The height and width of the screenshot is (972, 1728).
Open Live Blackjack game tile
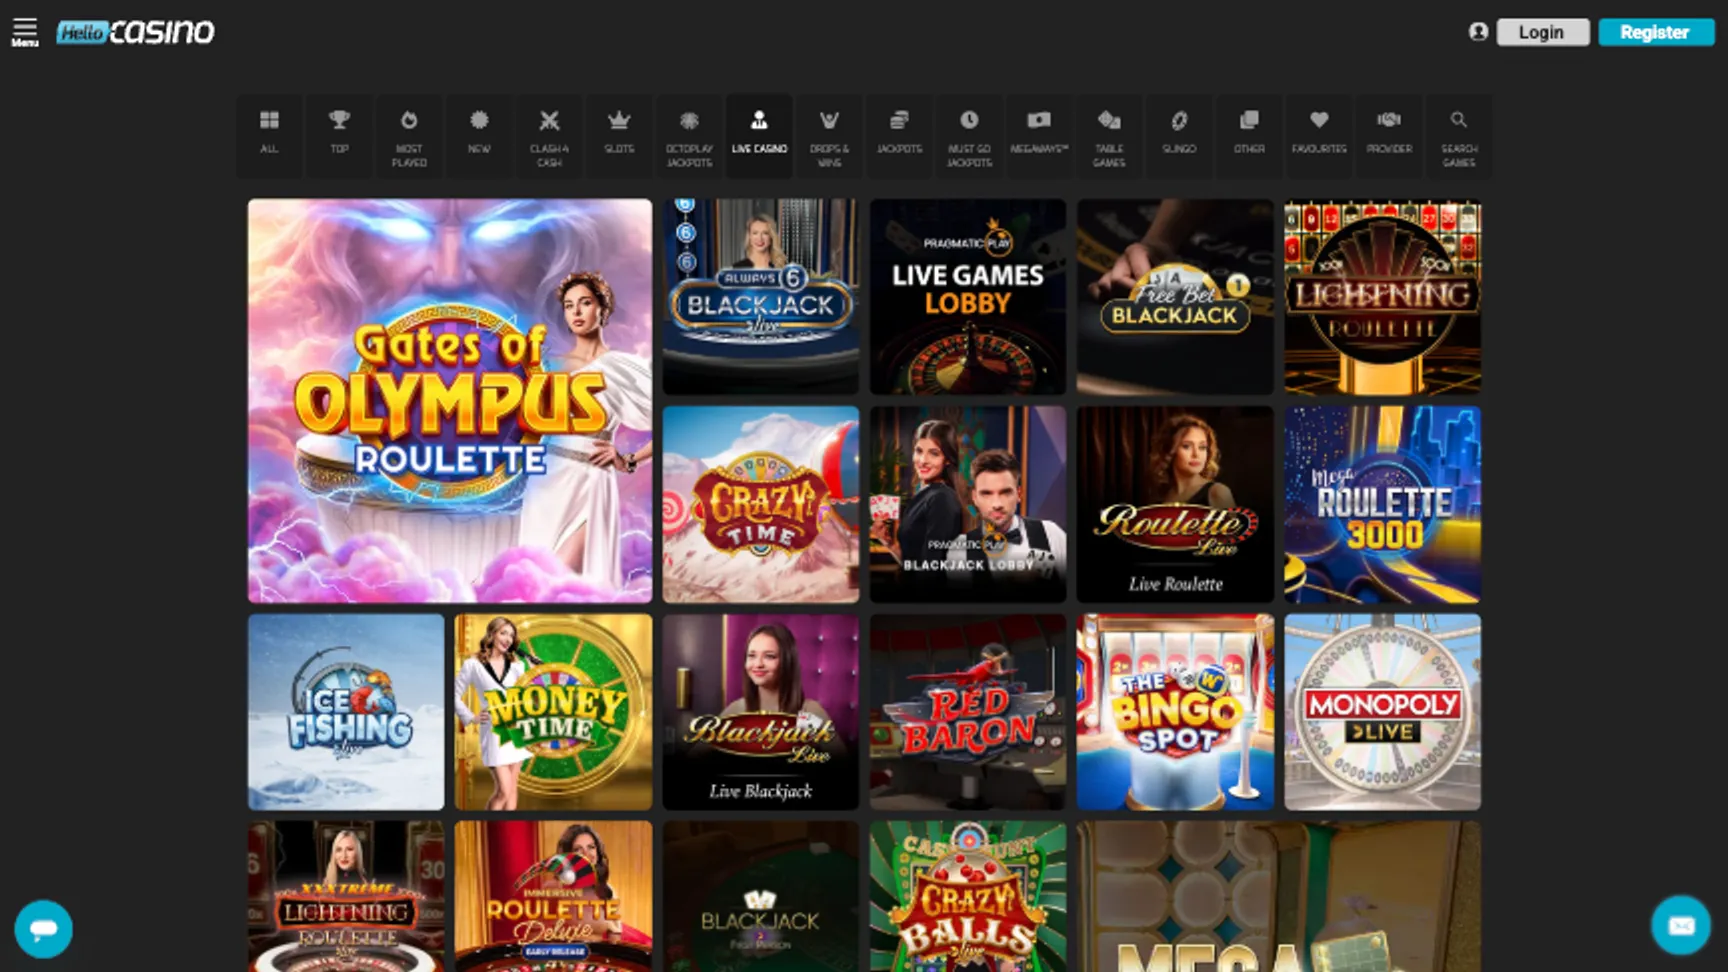(760, 712)
